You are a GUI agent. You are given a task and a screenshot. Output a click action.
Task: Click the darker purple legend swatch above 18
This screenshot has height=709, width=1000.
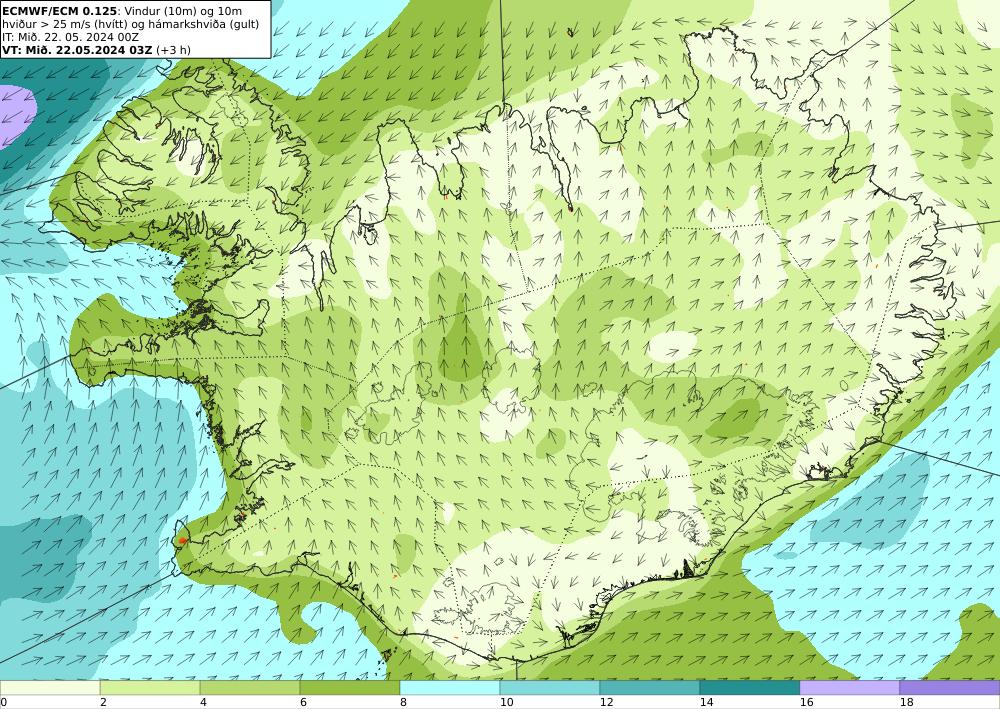(950, 687)
